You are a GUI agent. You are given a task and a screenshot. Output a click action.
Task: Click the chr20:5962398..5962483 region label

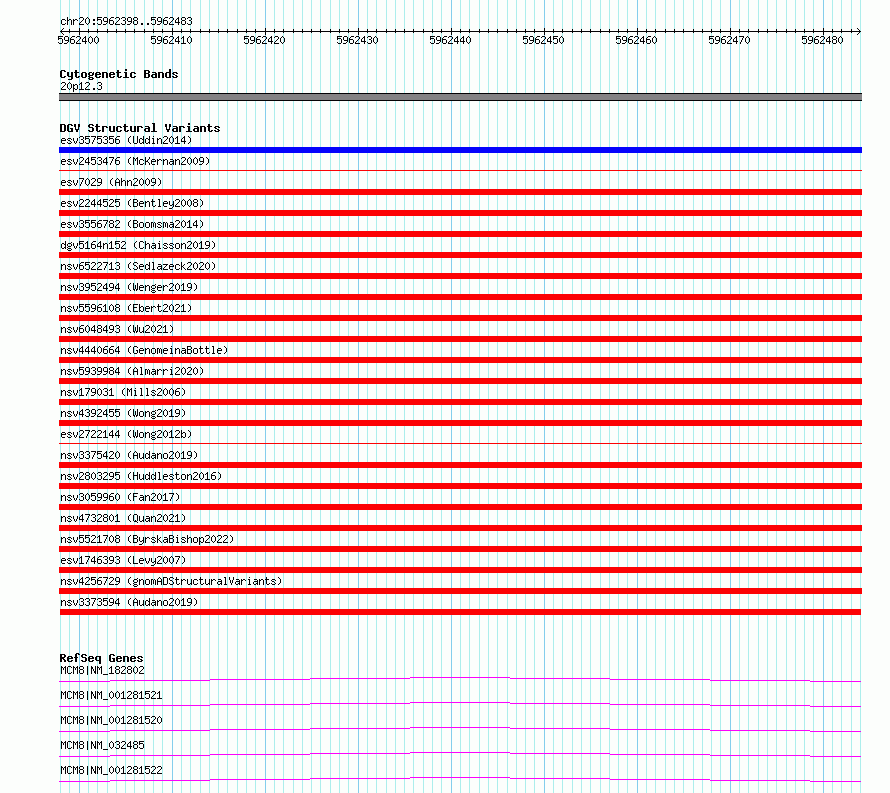pos(126,21)
